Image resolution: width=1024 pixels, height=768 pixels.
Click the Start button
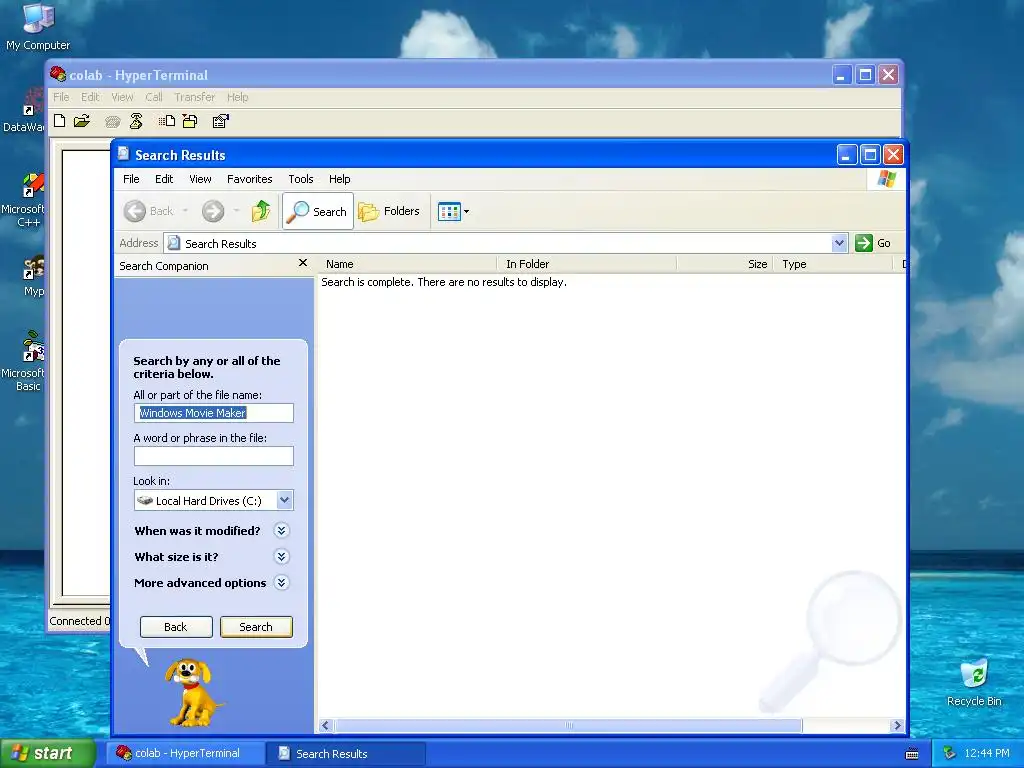[47, 753]
